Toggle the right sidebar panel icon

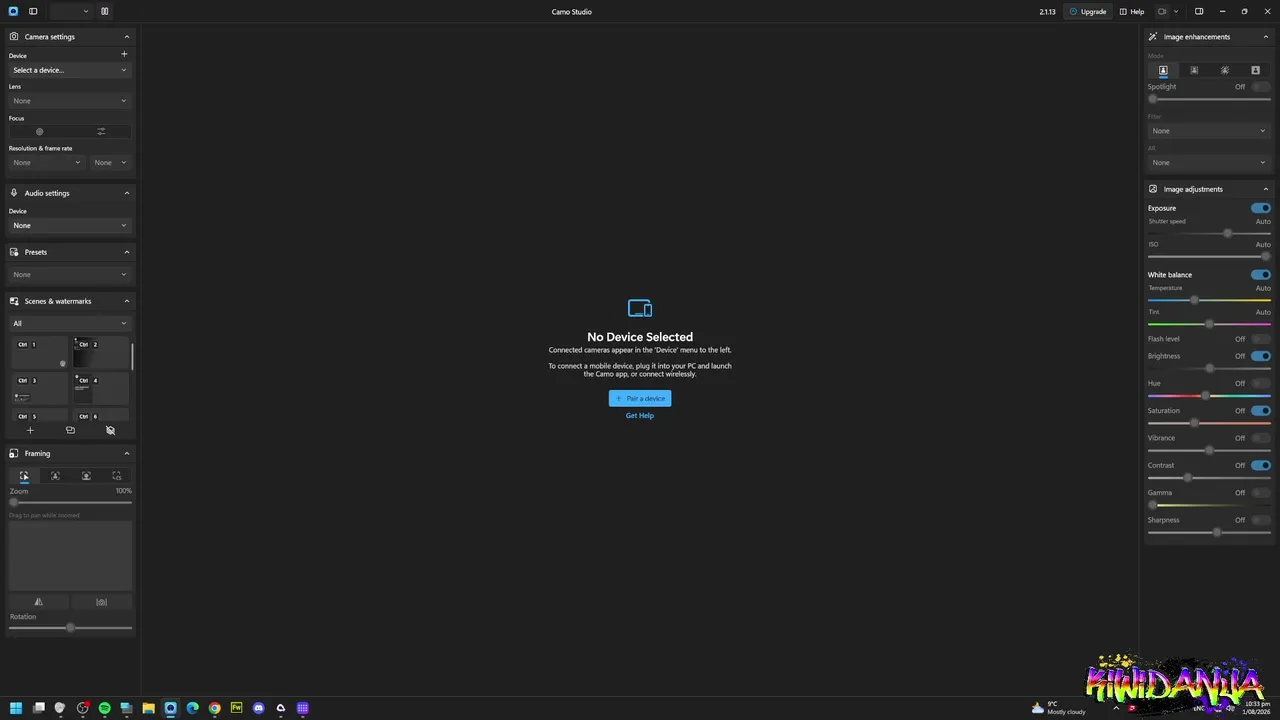(1199, 11)
